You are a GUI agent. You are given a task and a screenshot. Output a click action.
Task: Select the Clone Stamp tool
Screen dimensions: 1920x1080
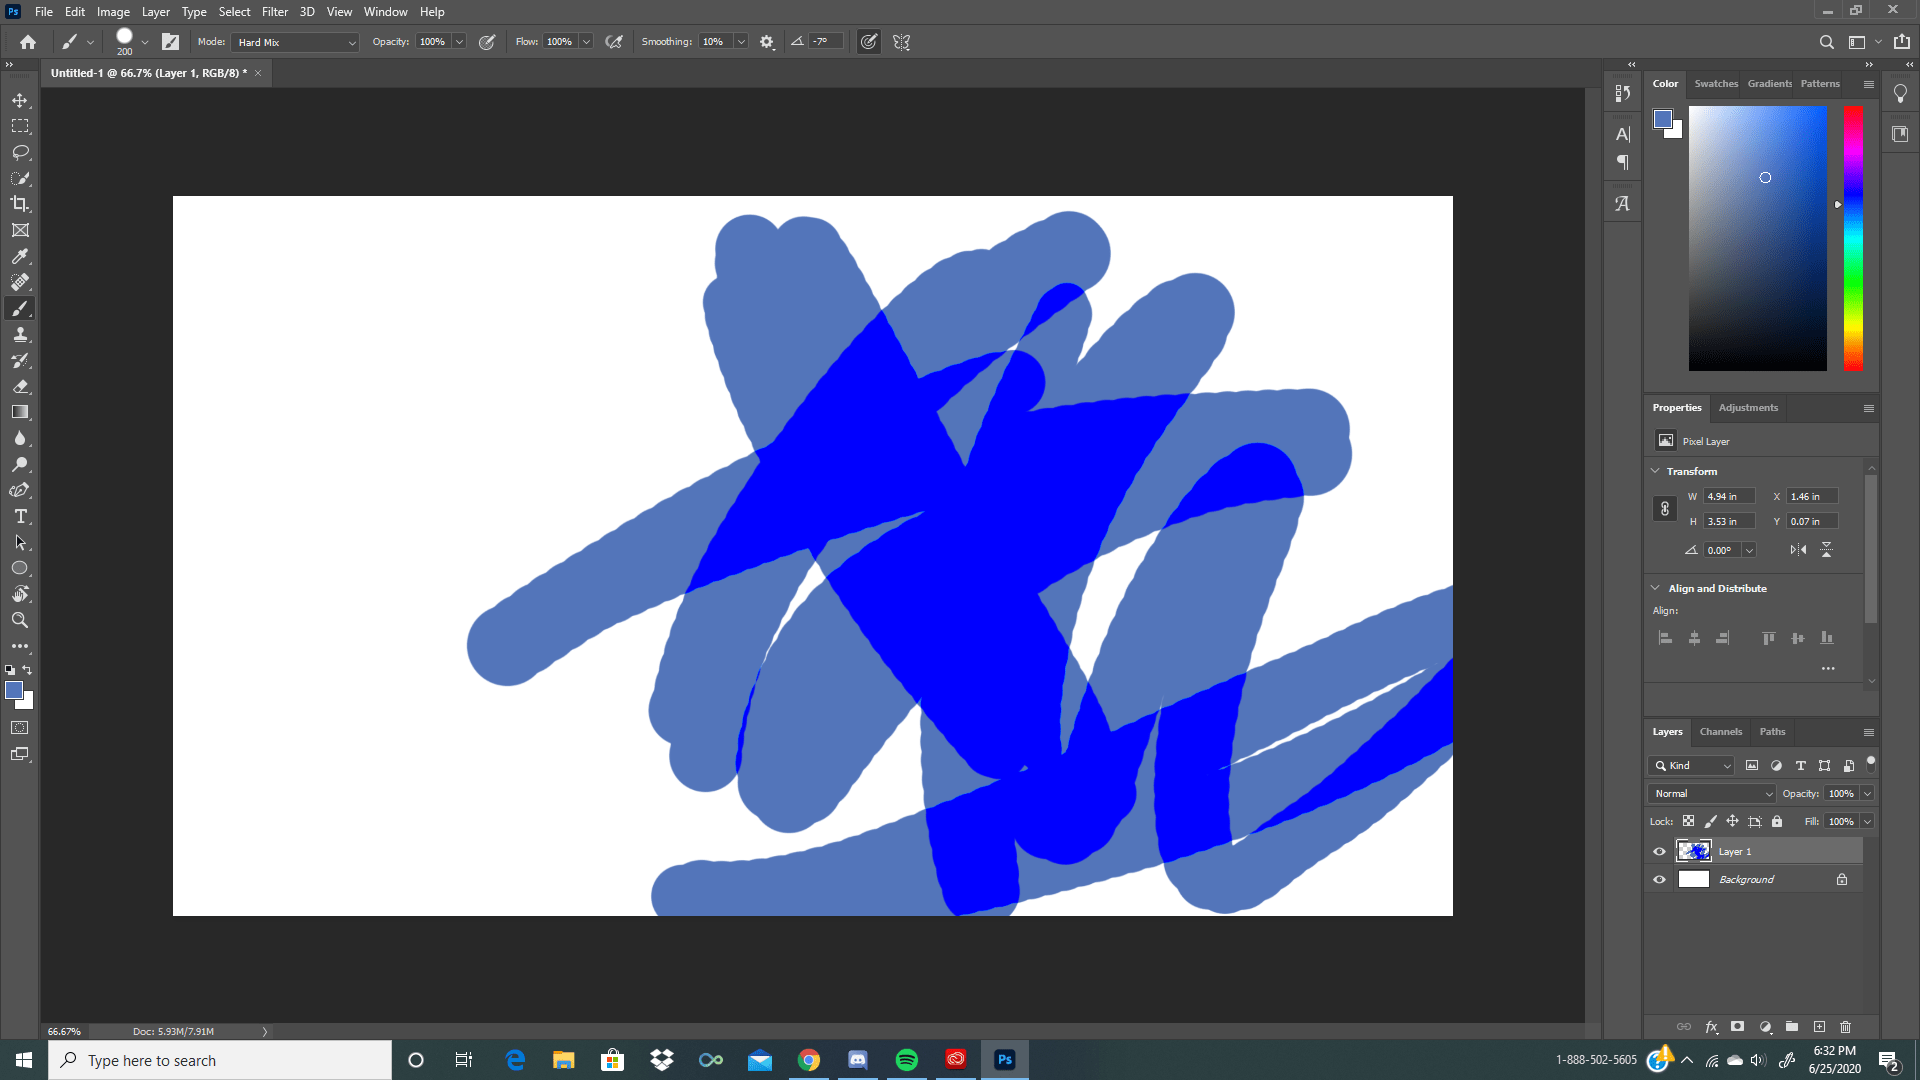(x=20, y=334)
